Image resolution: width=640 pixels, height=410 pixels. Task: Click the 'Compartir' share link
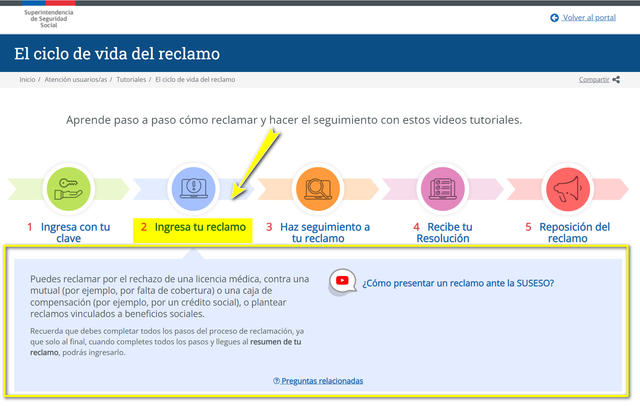593,79
